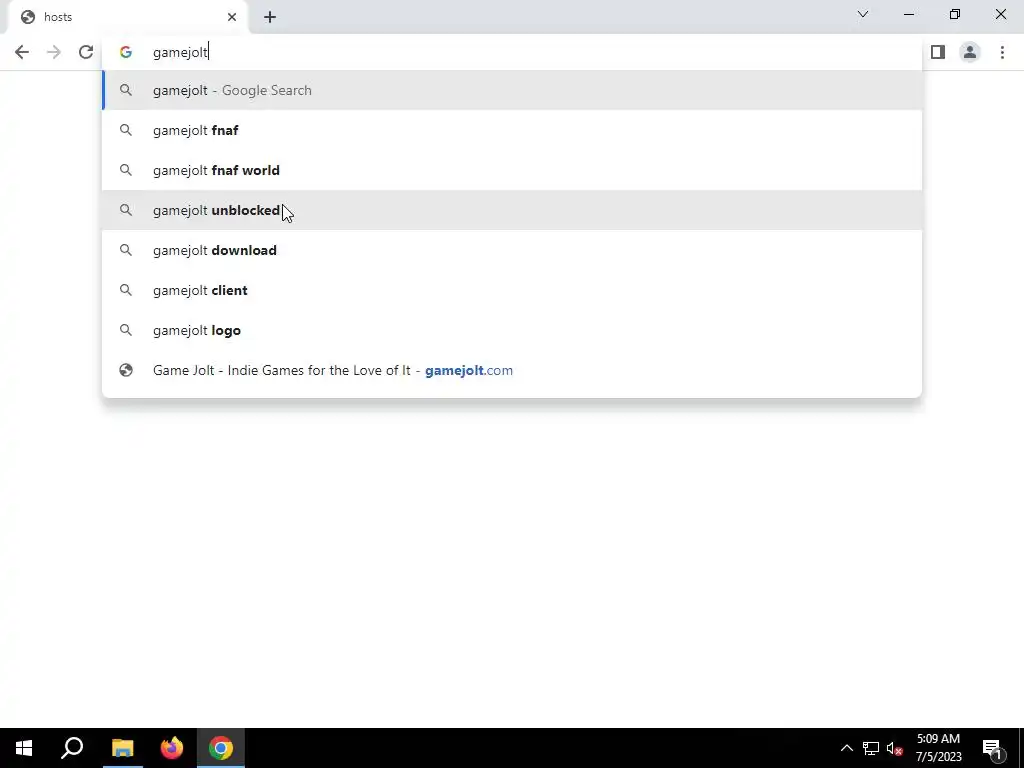
Task: Click the Forward navigation arrow
Action: tap(54, 52)
